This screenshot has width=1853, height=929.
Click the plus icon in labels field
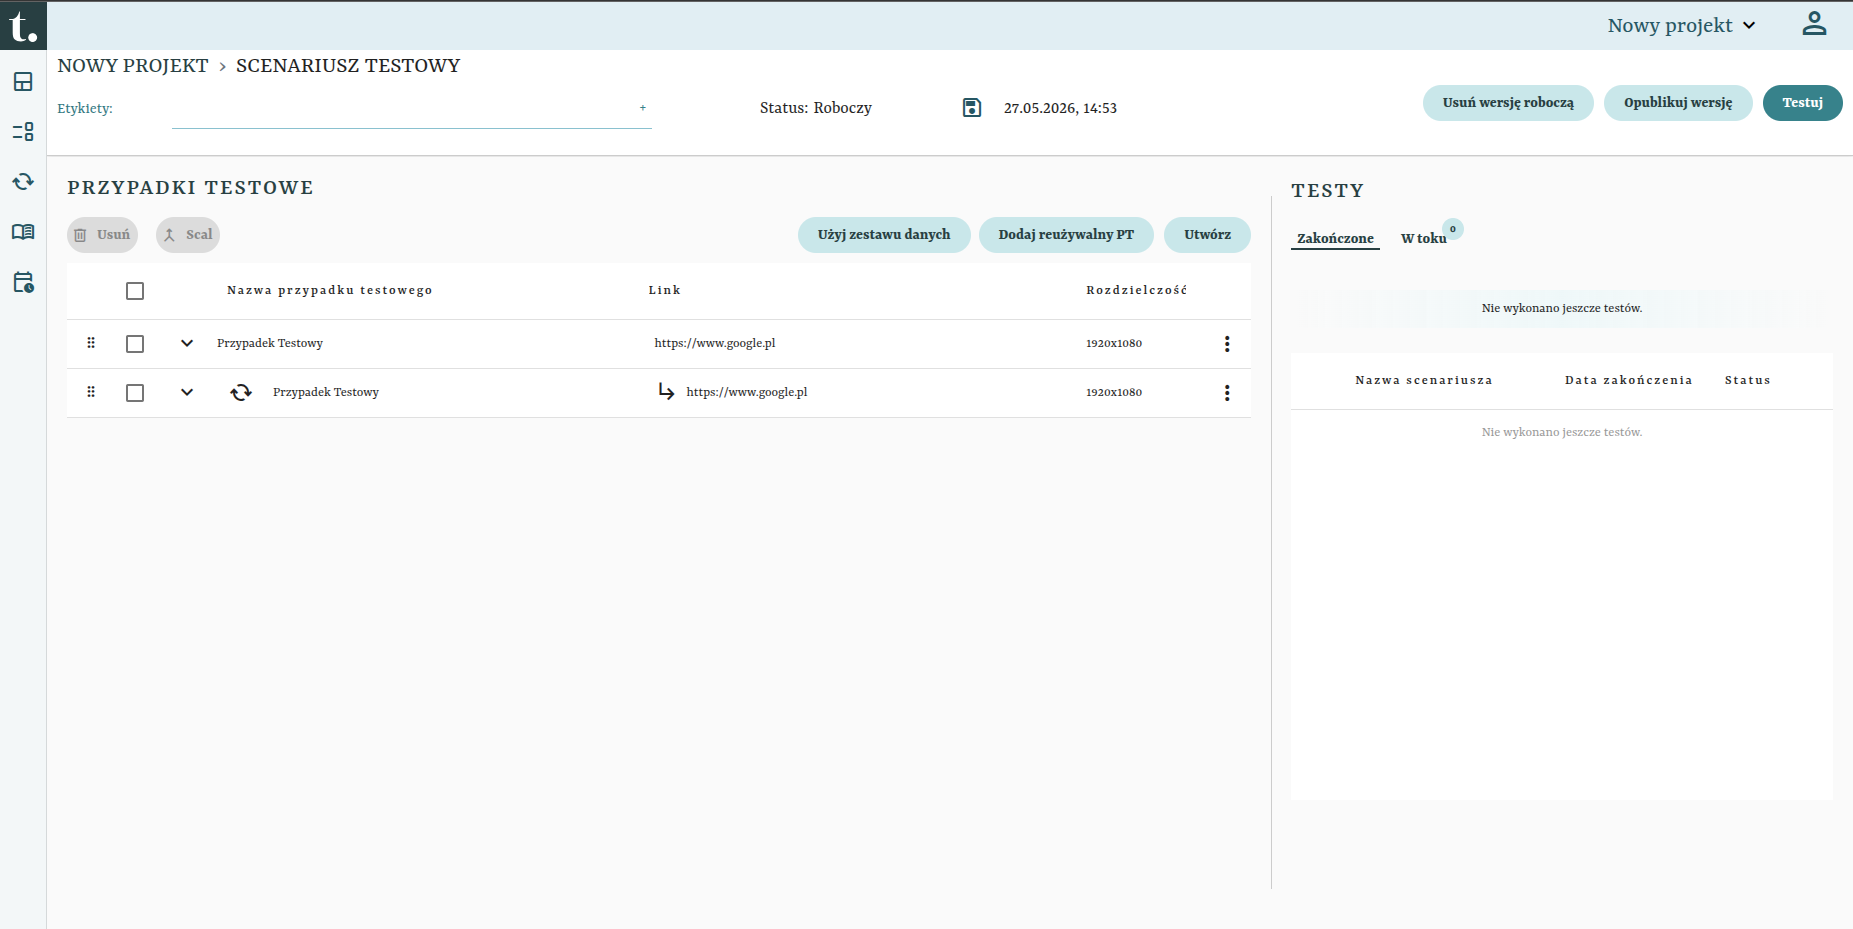tap(643, 108)
